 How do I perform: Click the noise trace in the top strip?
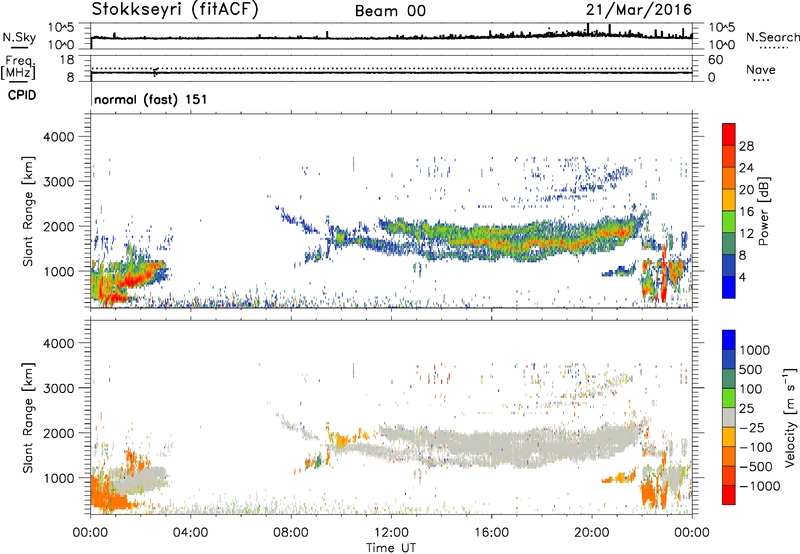coord(391,36)
